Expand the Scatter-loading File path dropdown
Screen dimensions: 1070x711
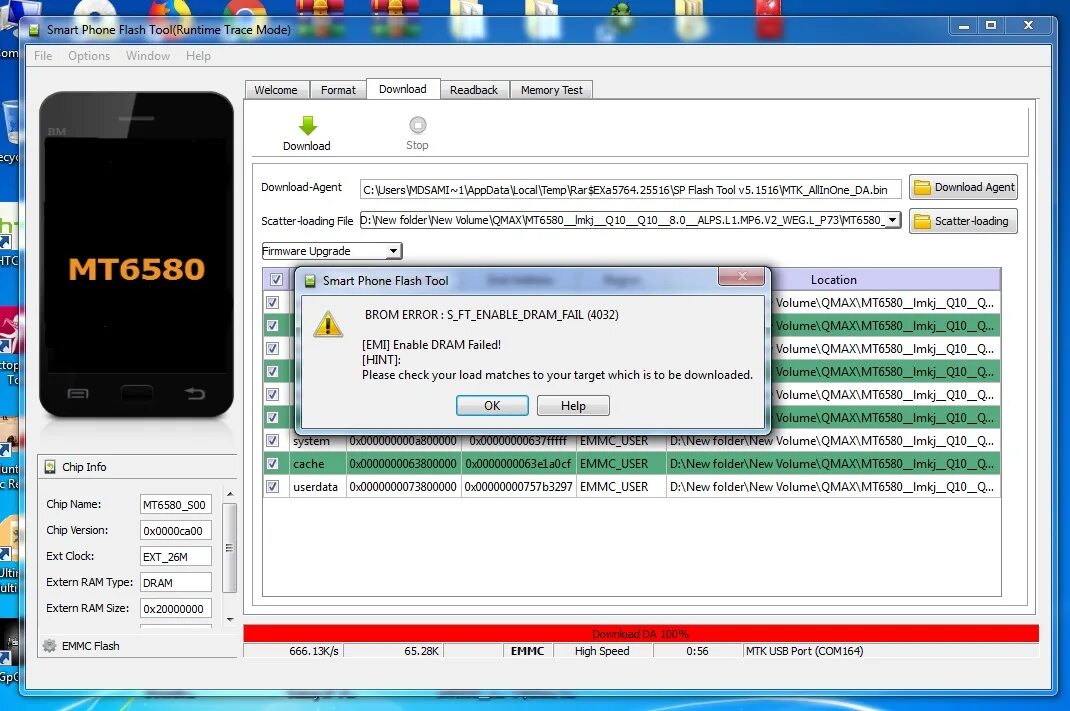[893, 220]
